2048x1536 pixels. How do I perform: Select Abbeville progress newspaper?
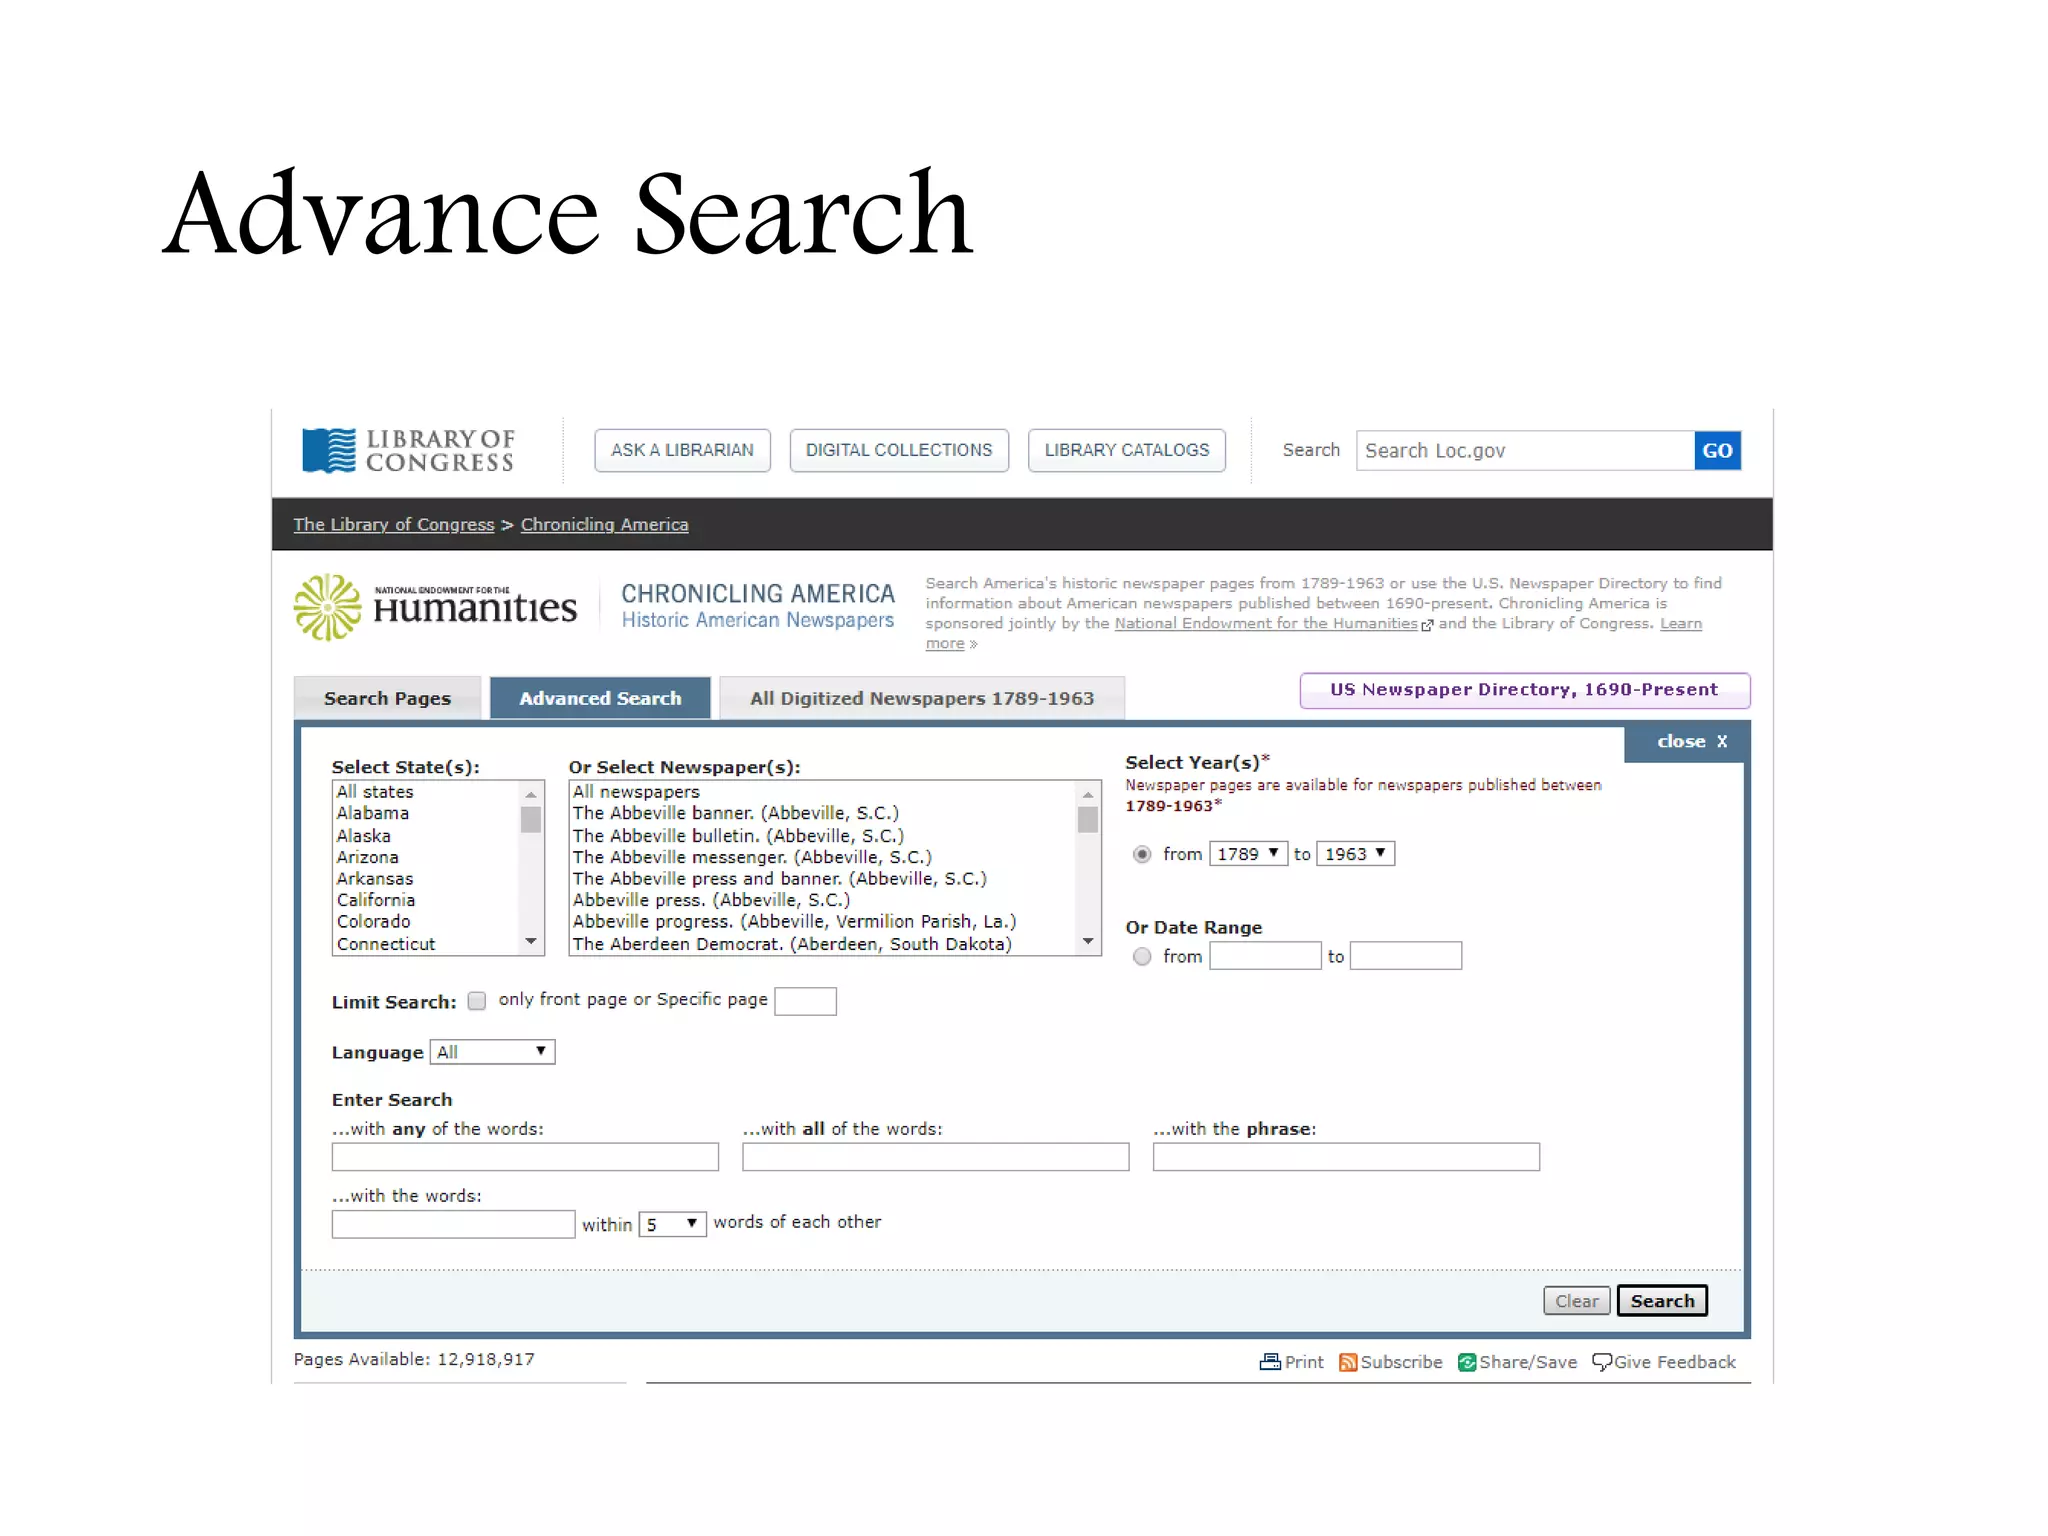[x=823, y=922]
